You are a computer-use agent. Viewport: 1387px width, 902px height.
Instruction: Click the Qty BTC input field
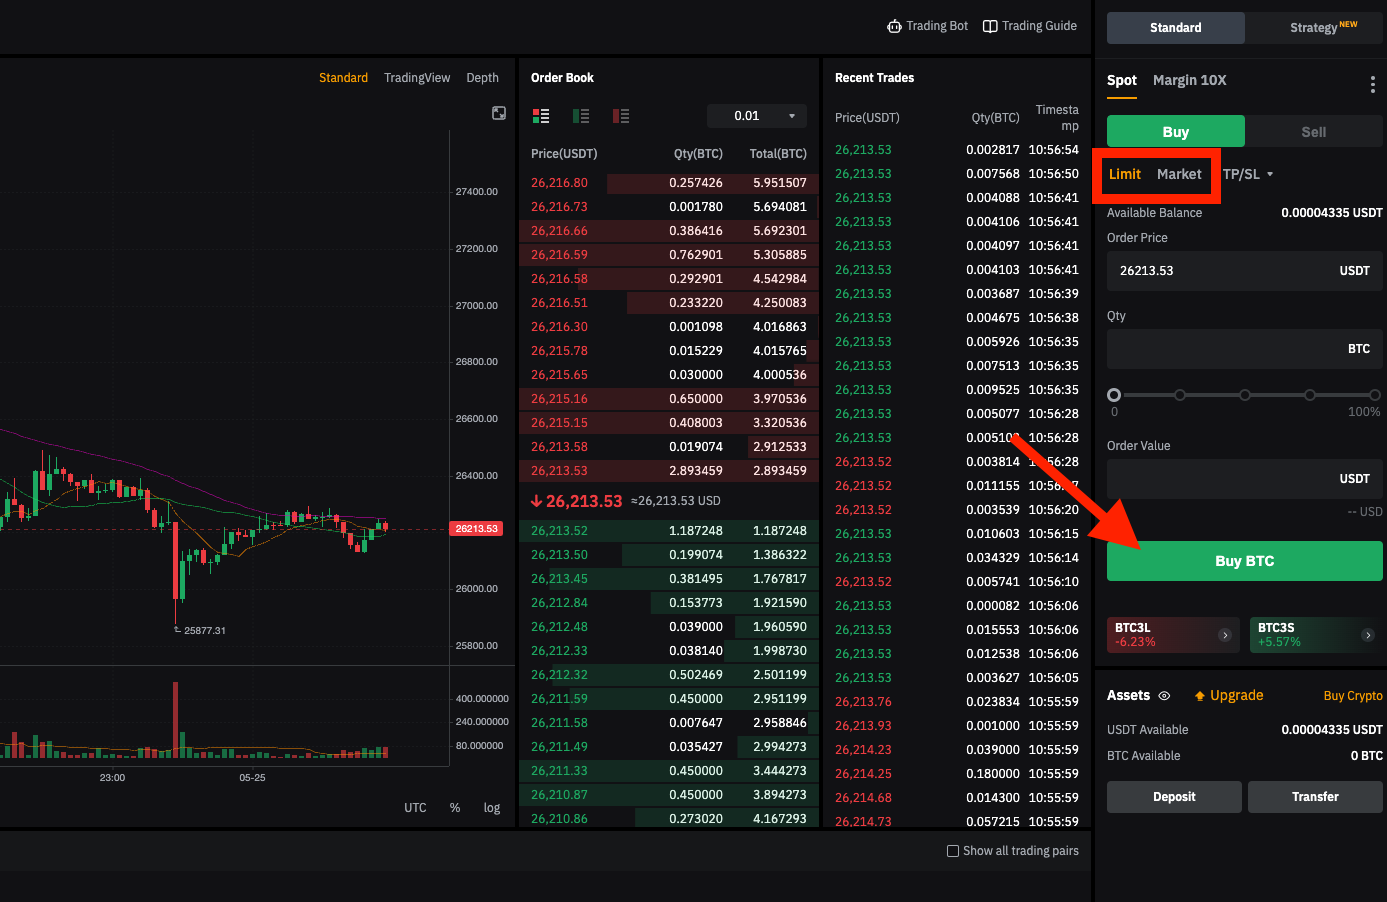(1245, 349)
